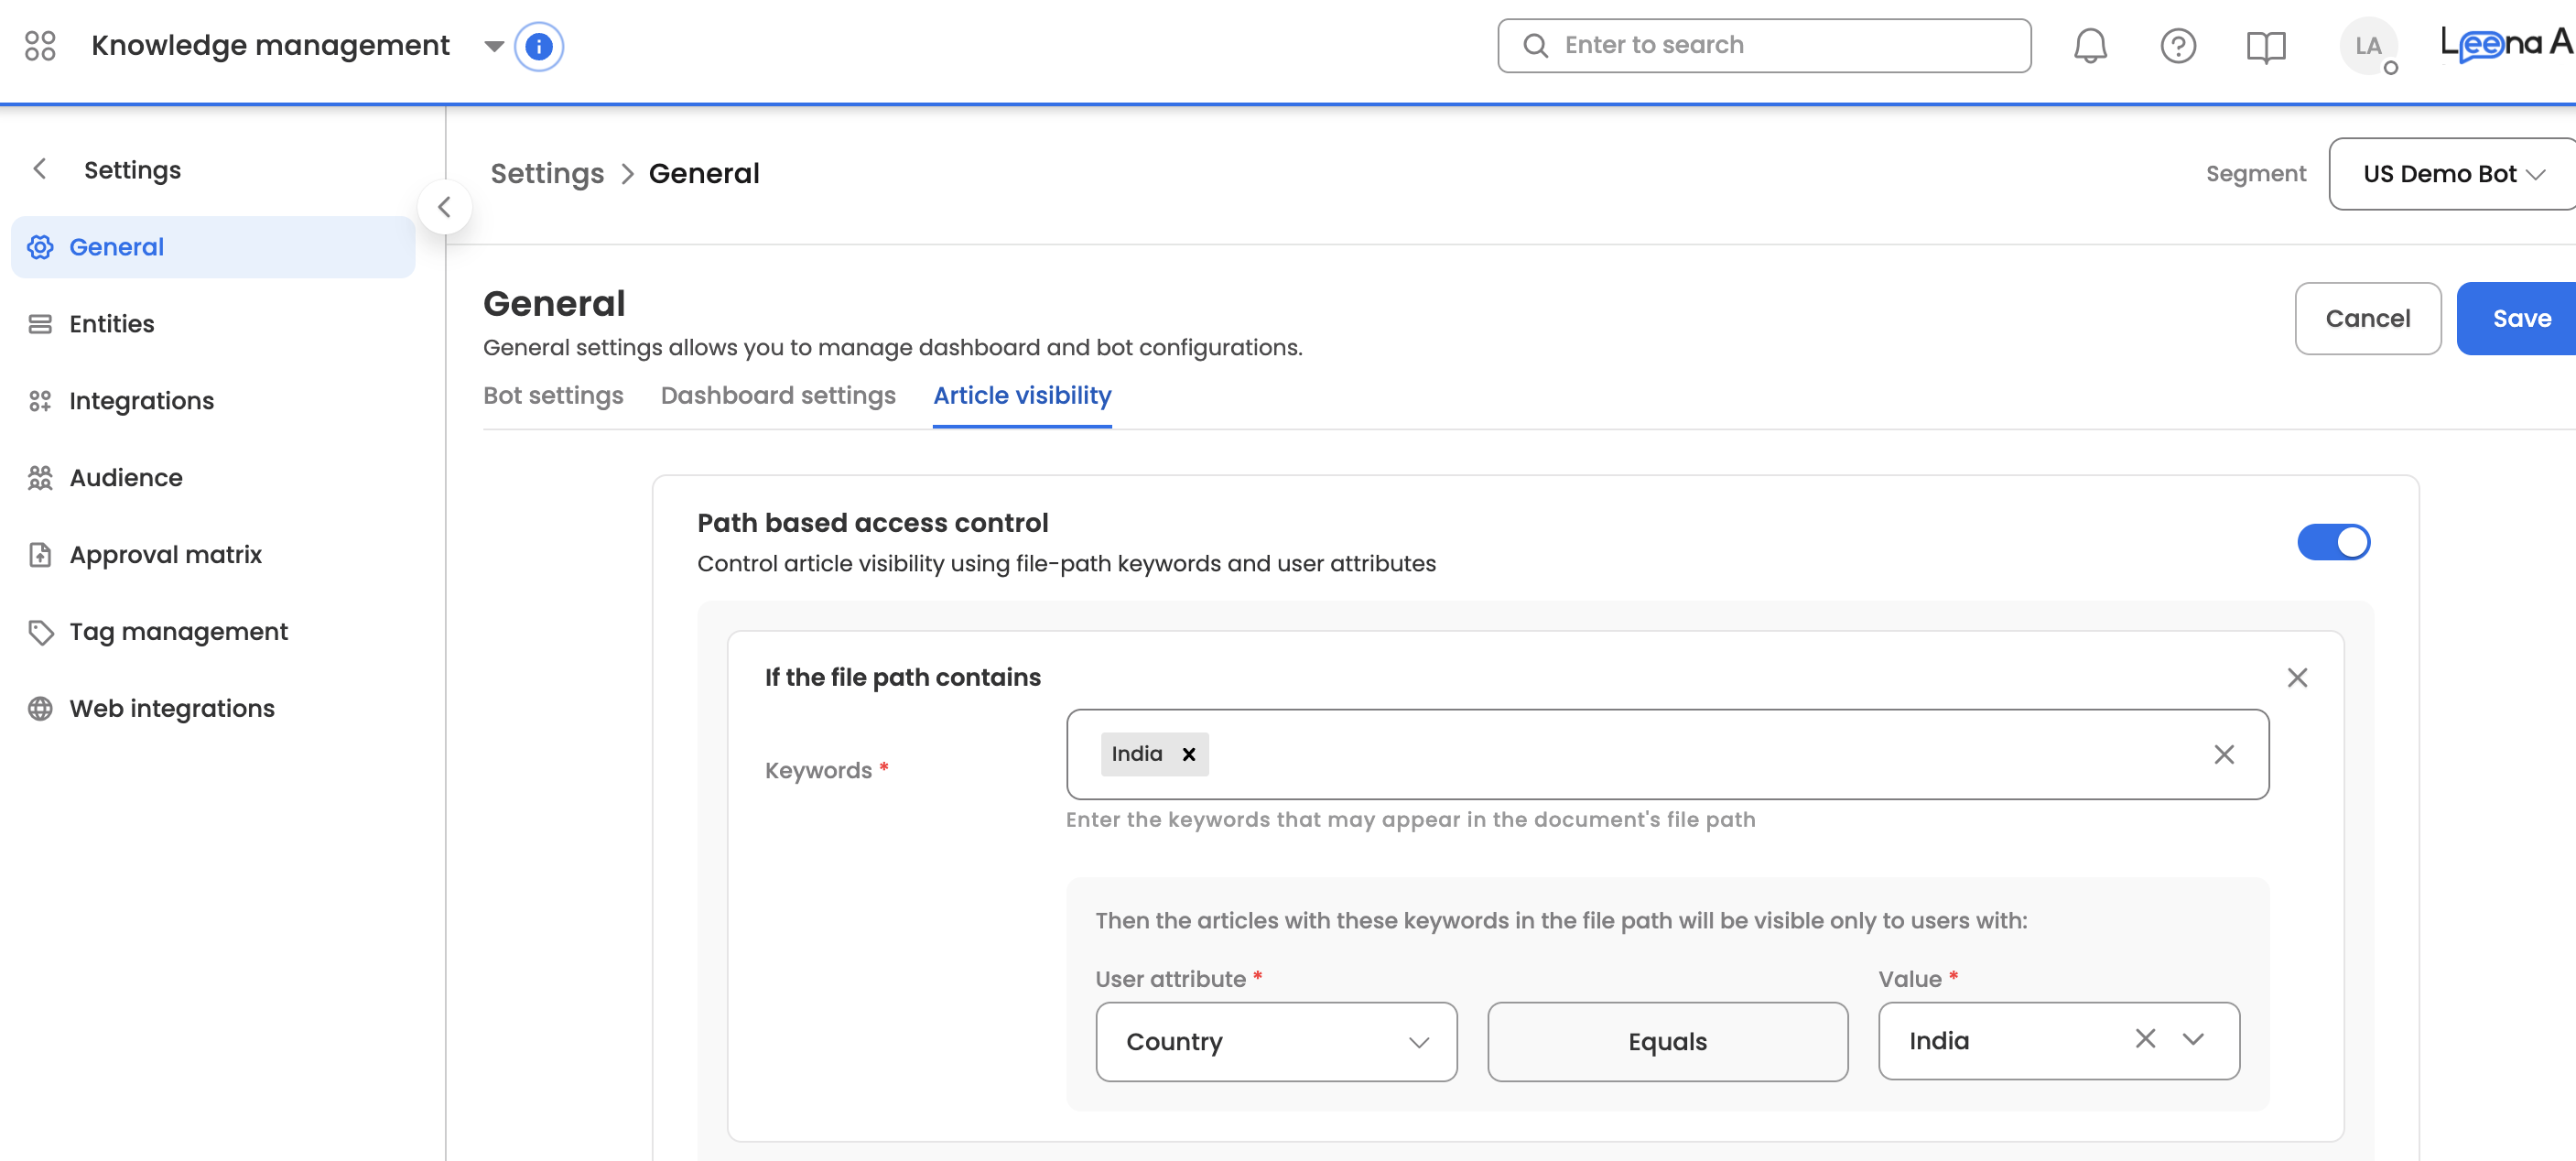Remove the India keyword chip
The width and height of the screenshot is (2576, 1161).
point(1188,754)
